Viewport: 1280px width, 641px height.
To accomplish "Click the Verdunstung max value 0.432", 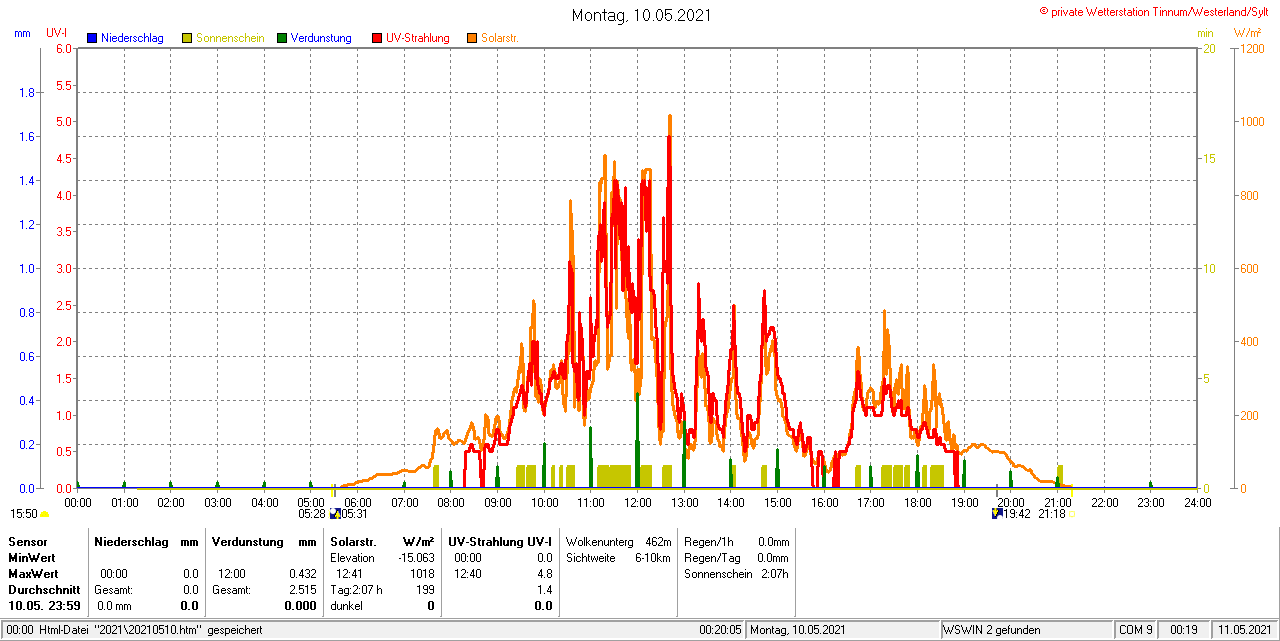I will click(x=302, y=573).
